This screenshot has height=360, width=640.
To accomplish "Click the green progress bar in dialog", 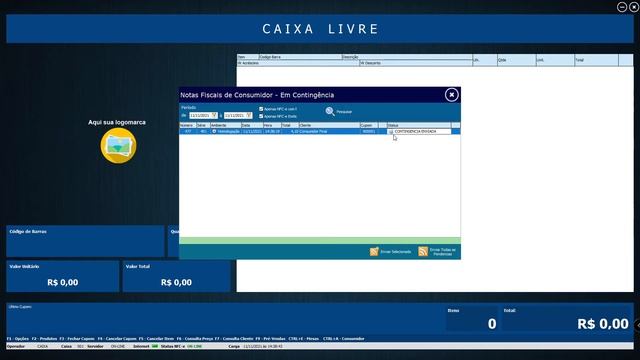I will [x=320, y=240].
